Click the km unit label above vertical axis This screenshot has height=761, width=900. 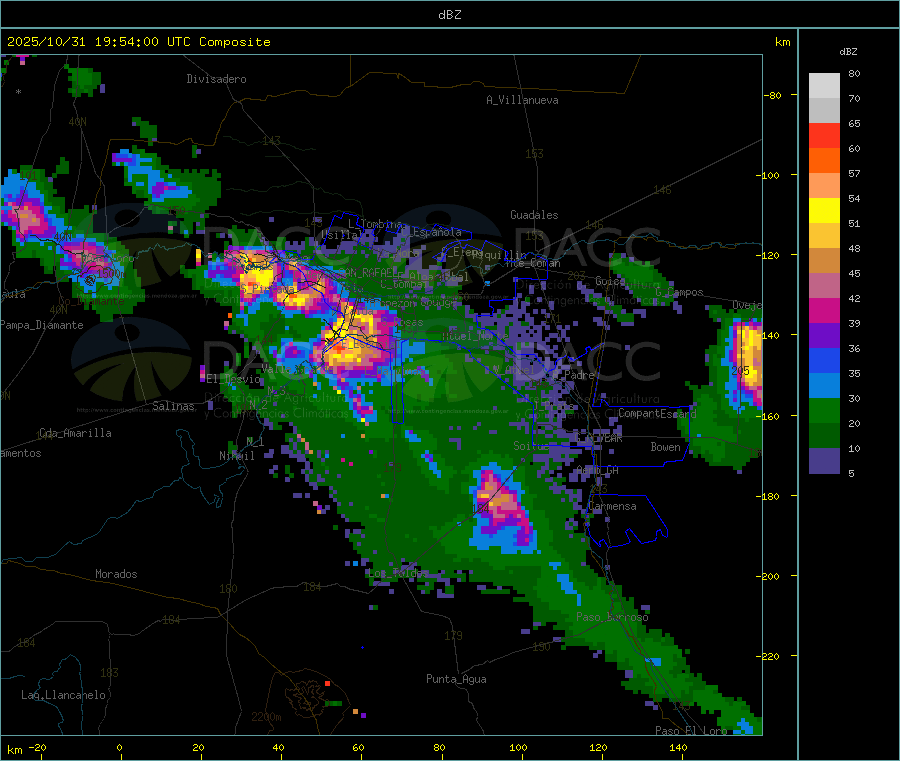782,42
